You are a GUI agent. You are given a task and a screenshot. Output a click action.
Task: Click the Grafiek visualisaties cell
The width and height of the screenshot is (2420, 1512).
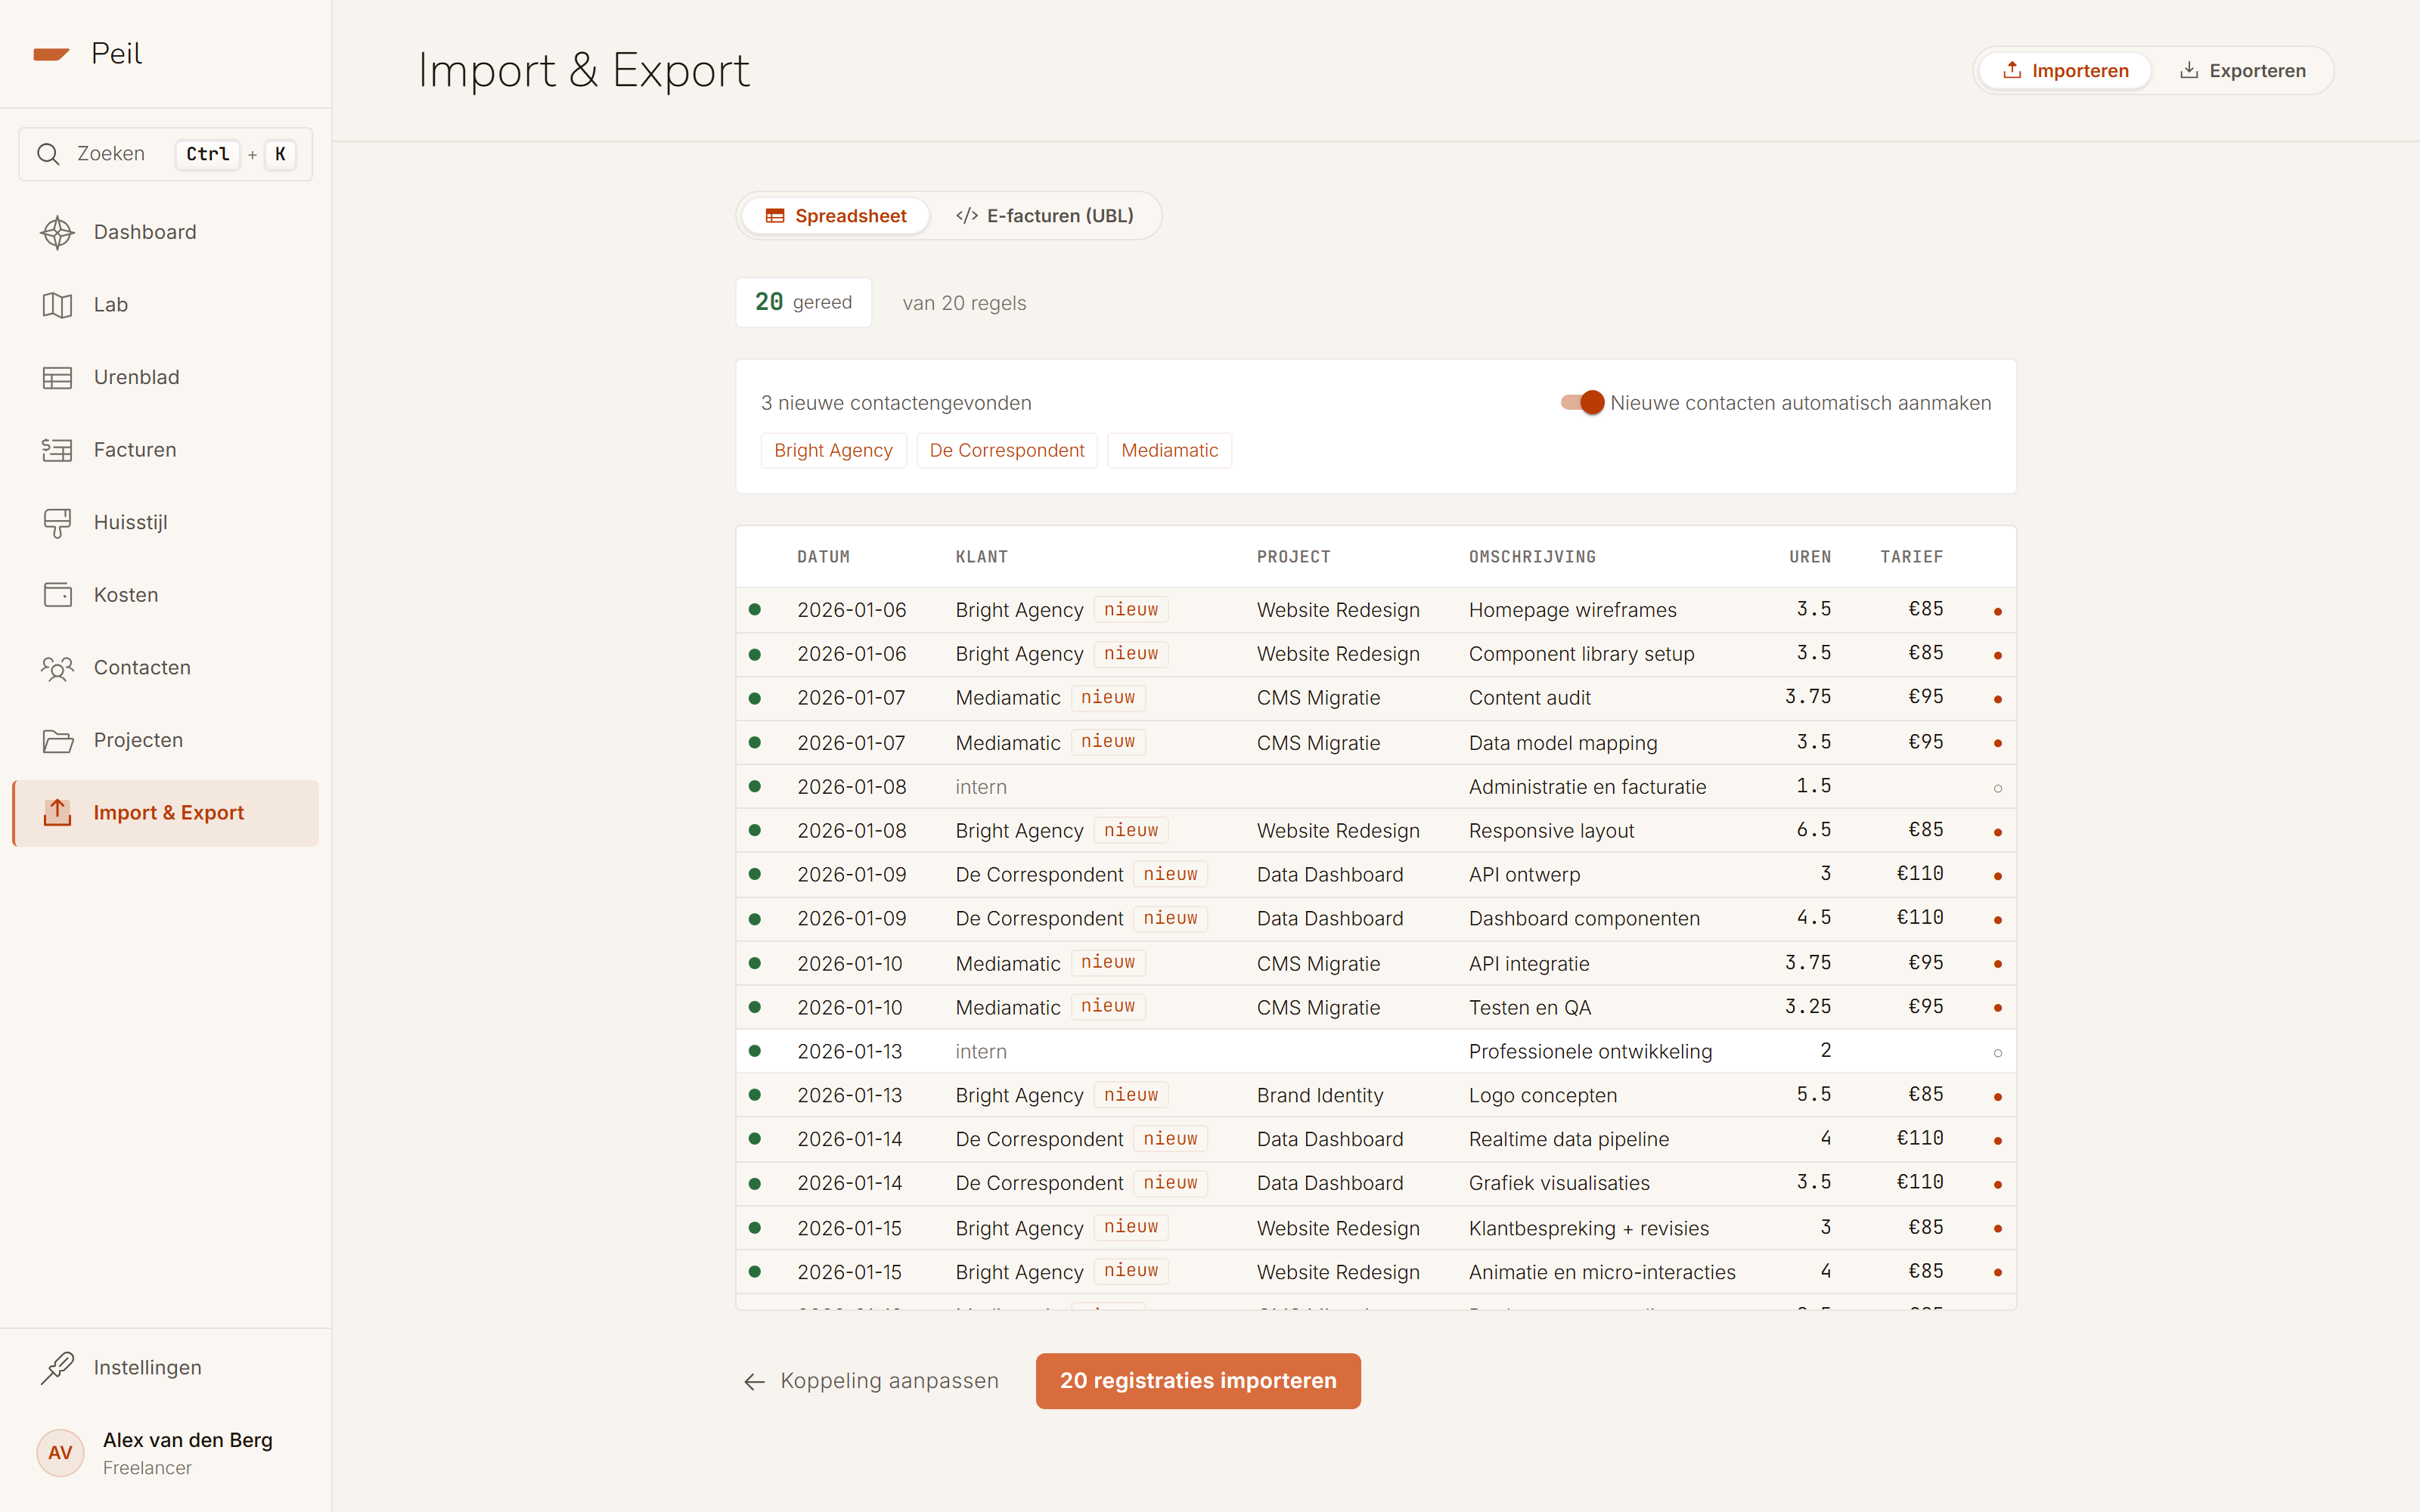tap(1559, 1183)
